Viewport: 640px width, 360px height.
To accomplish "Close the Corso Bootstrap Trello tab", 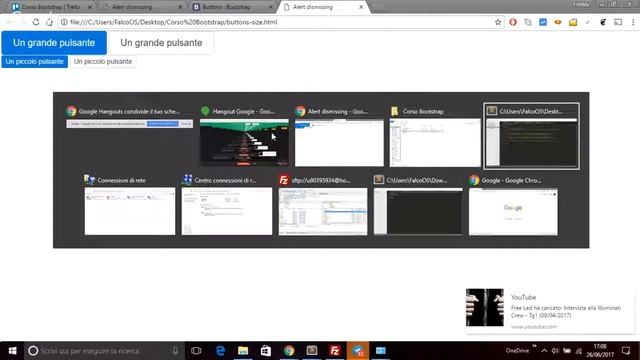I will (x=90, y=7).
